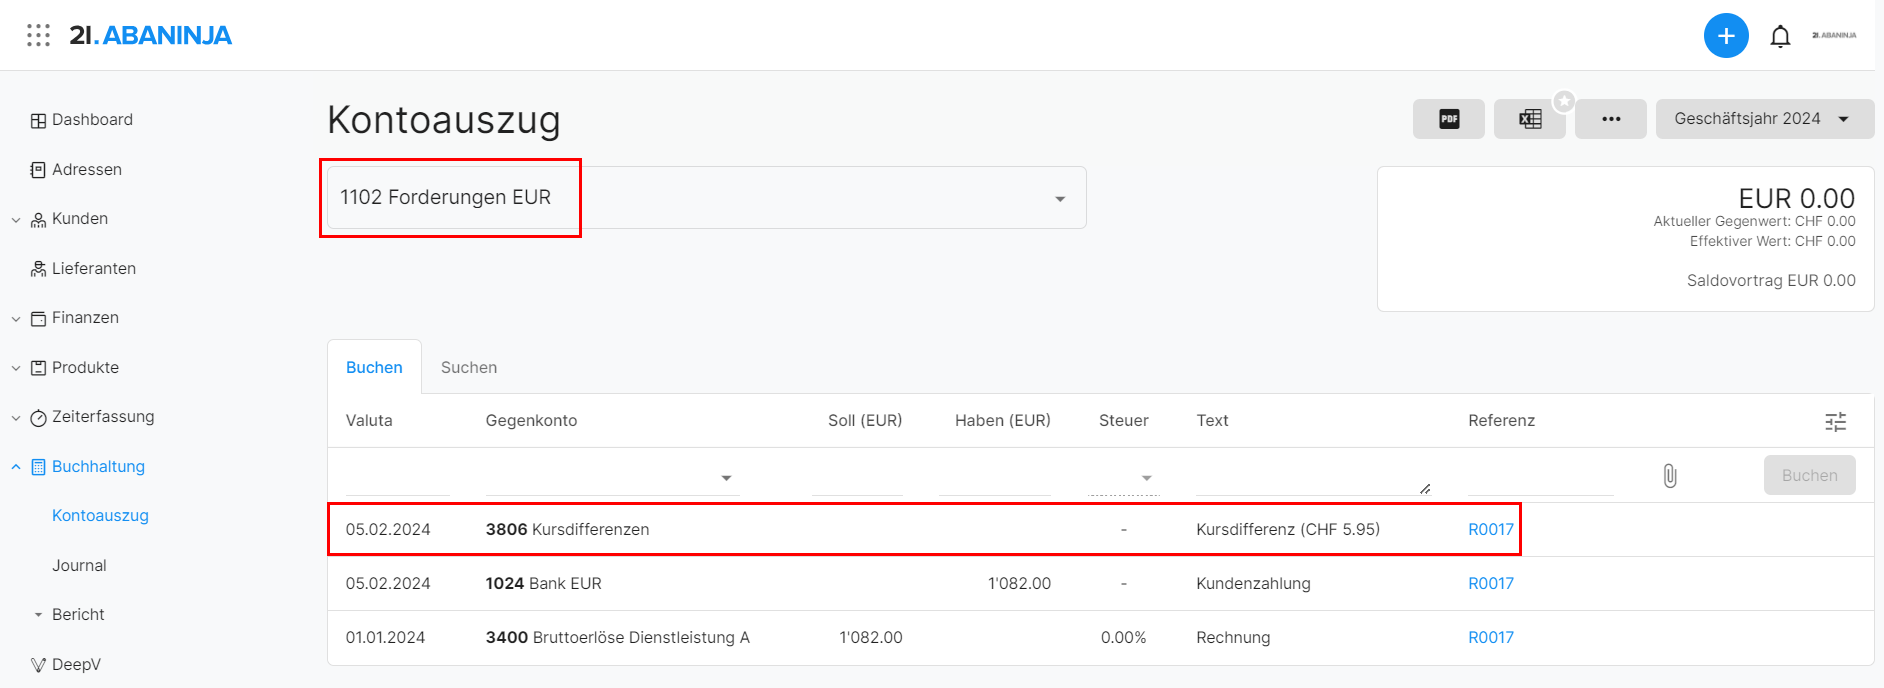
Task: Open the apps grid menu
Action: pos(38,35)
